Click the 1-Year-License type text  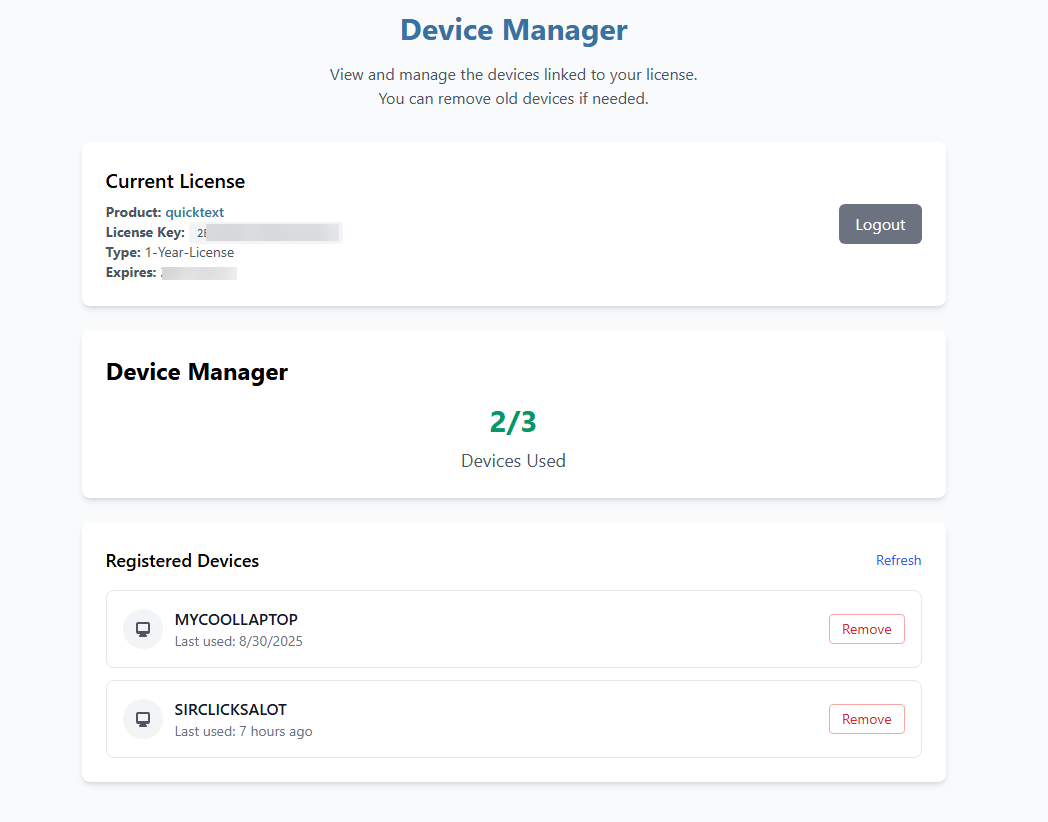(x=189, y=252)
